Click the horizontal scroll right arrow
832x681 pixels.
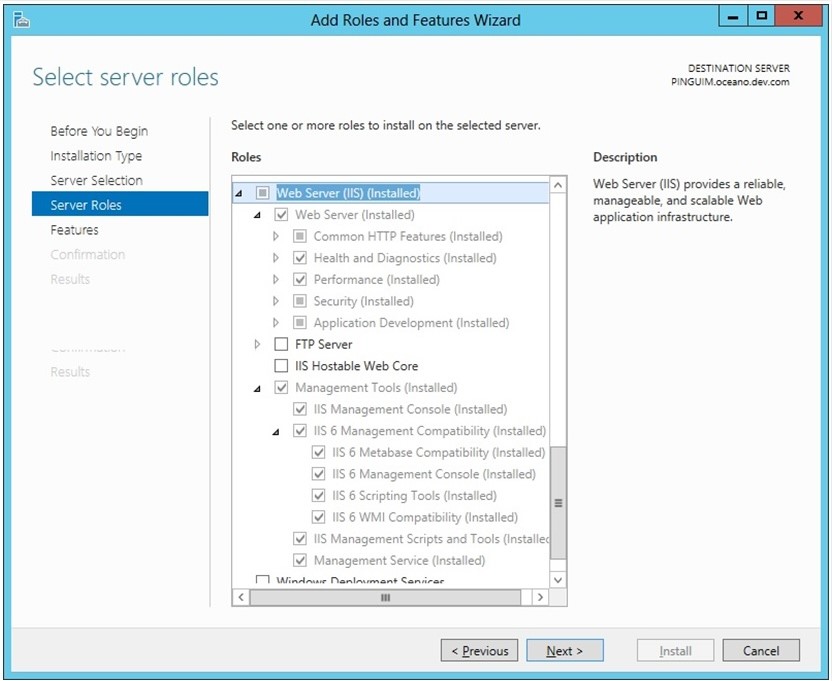pos(540,597)
